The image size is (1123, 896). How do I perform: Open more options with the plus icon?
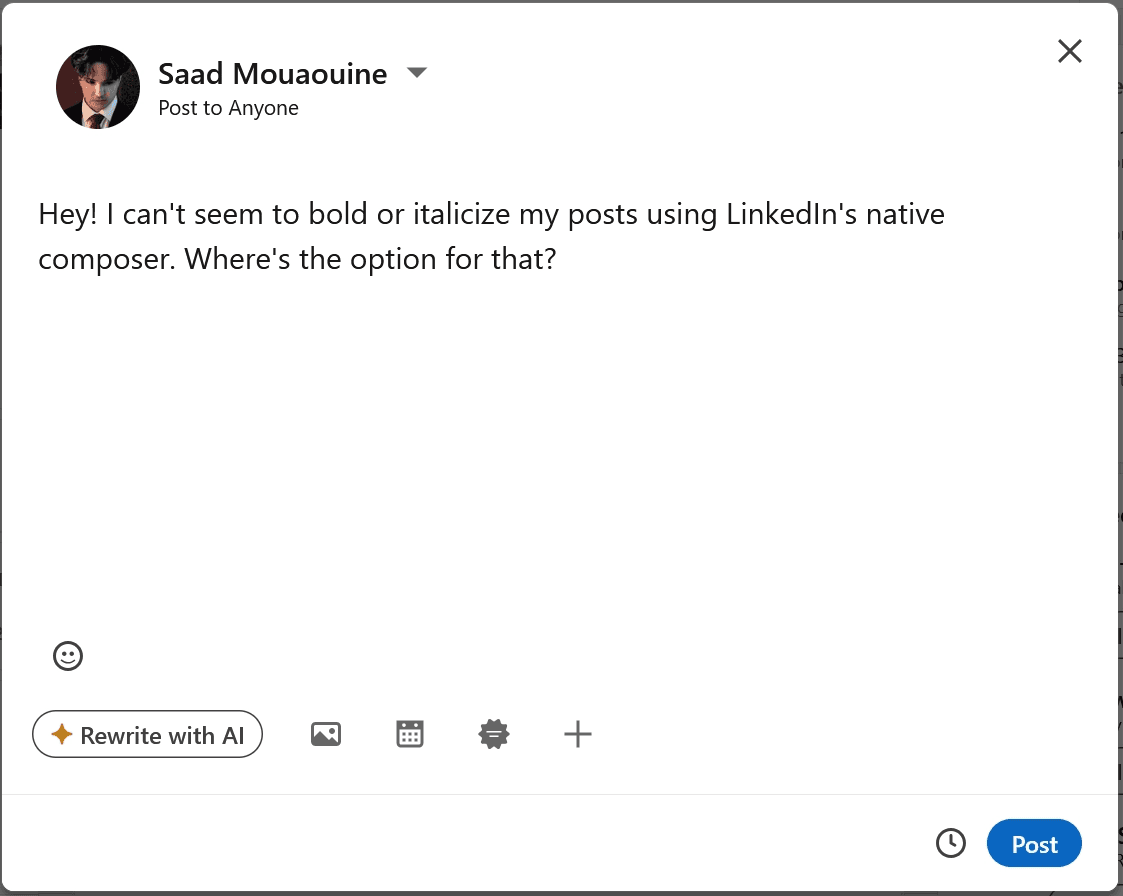pos(577,733)
